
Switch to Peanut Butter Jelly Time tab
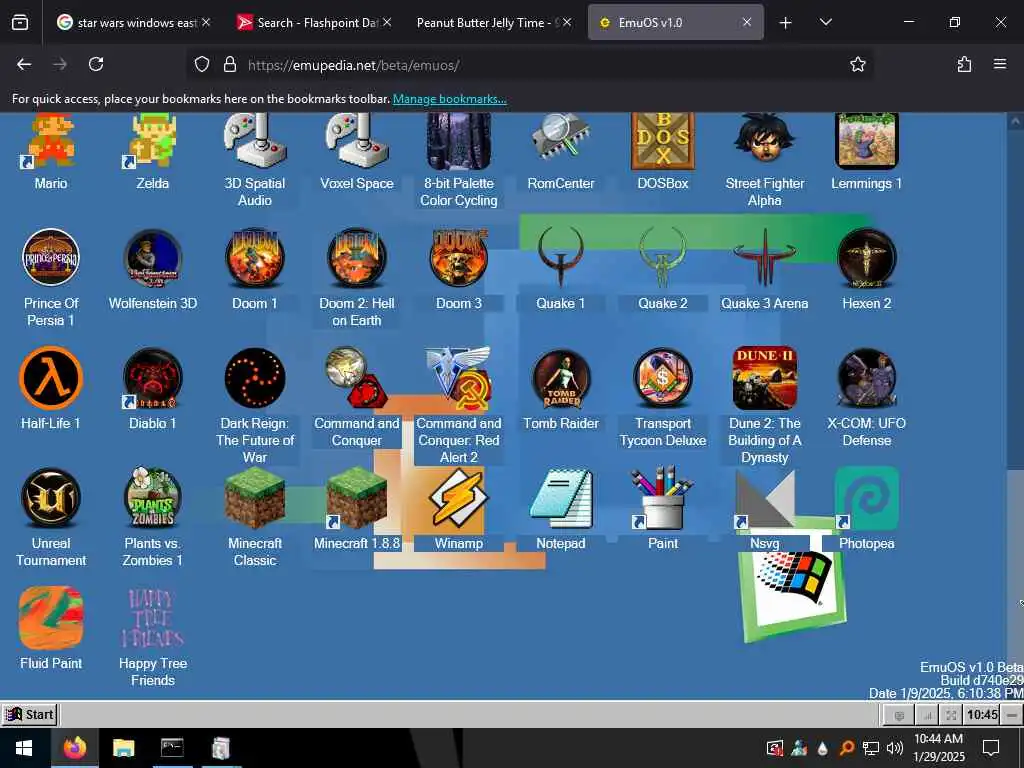coord(493,22)
